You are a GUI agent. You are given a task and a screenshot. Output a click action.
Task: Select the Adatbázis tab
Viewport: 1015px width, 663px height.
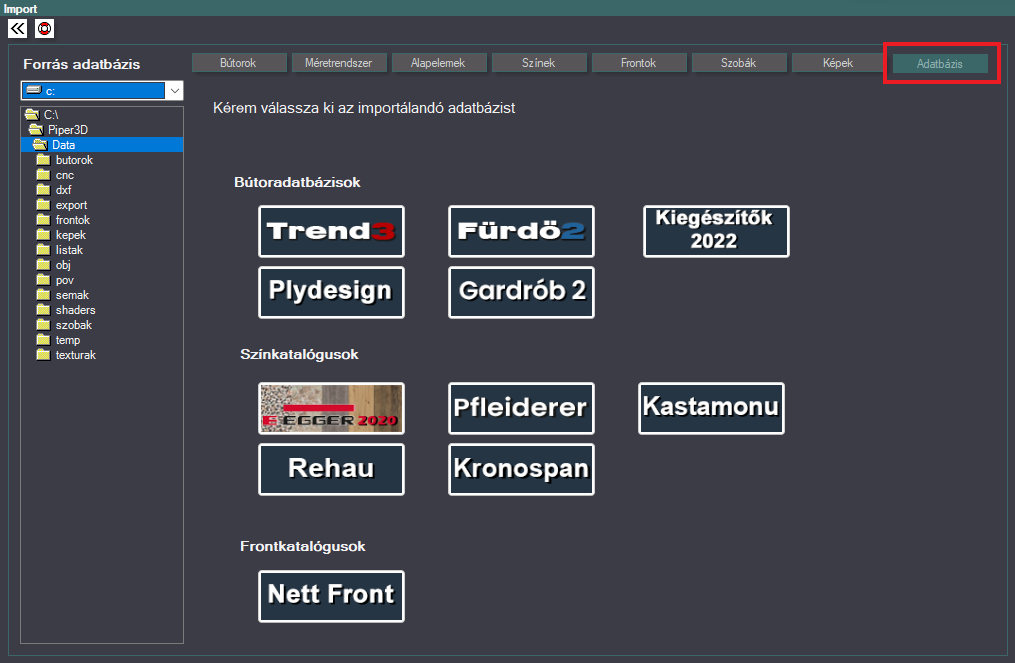click(940, 63)
